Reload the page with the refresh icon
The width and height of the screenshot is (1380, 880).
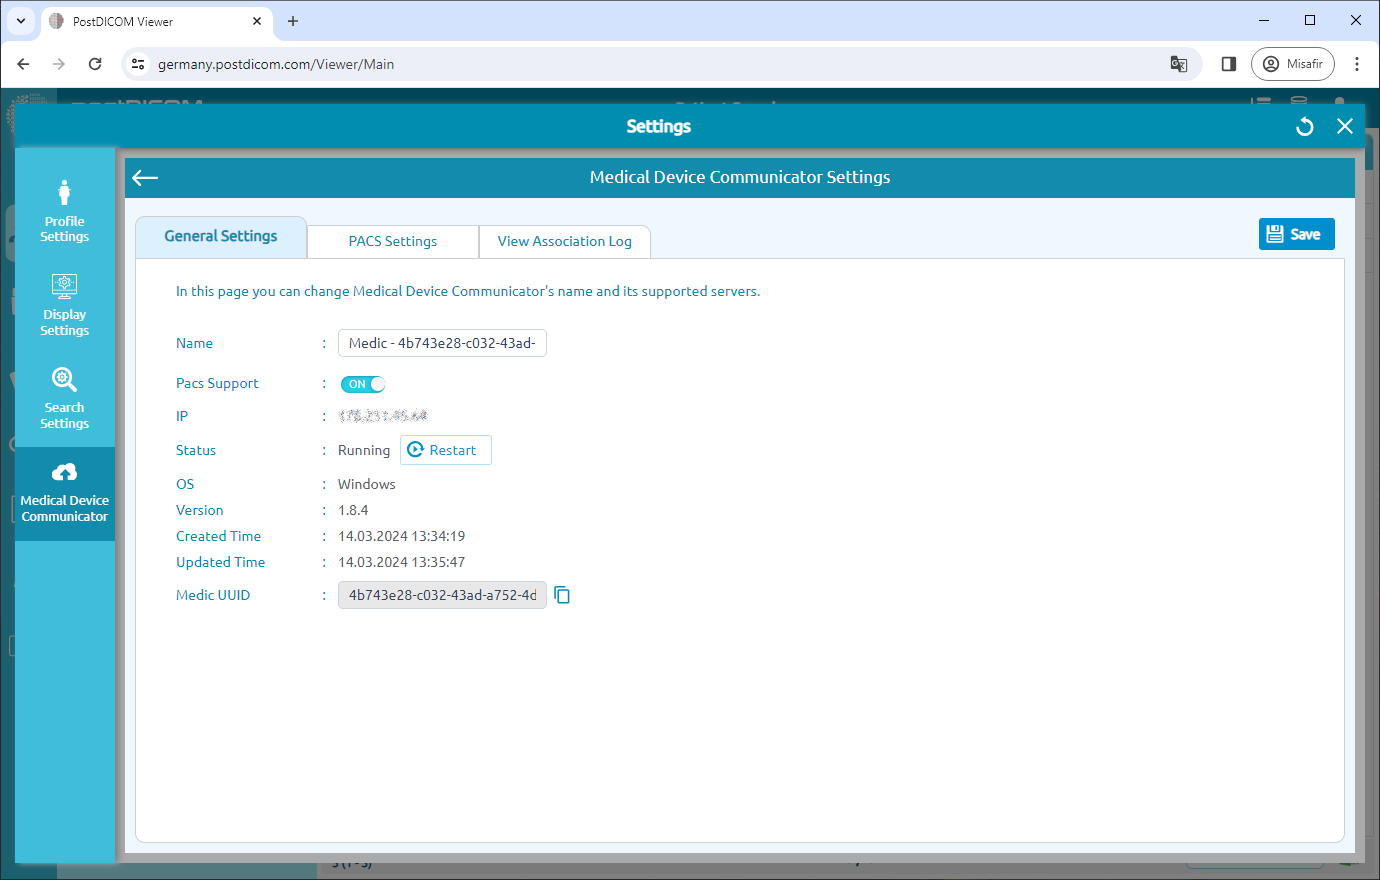[95, 63]
